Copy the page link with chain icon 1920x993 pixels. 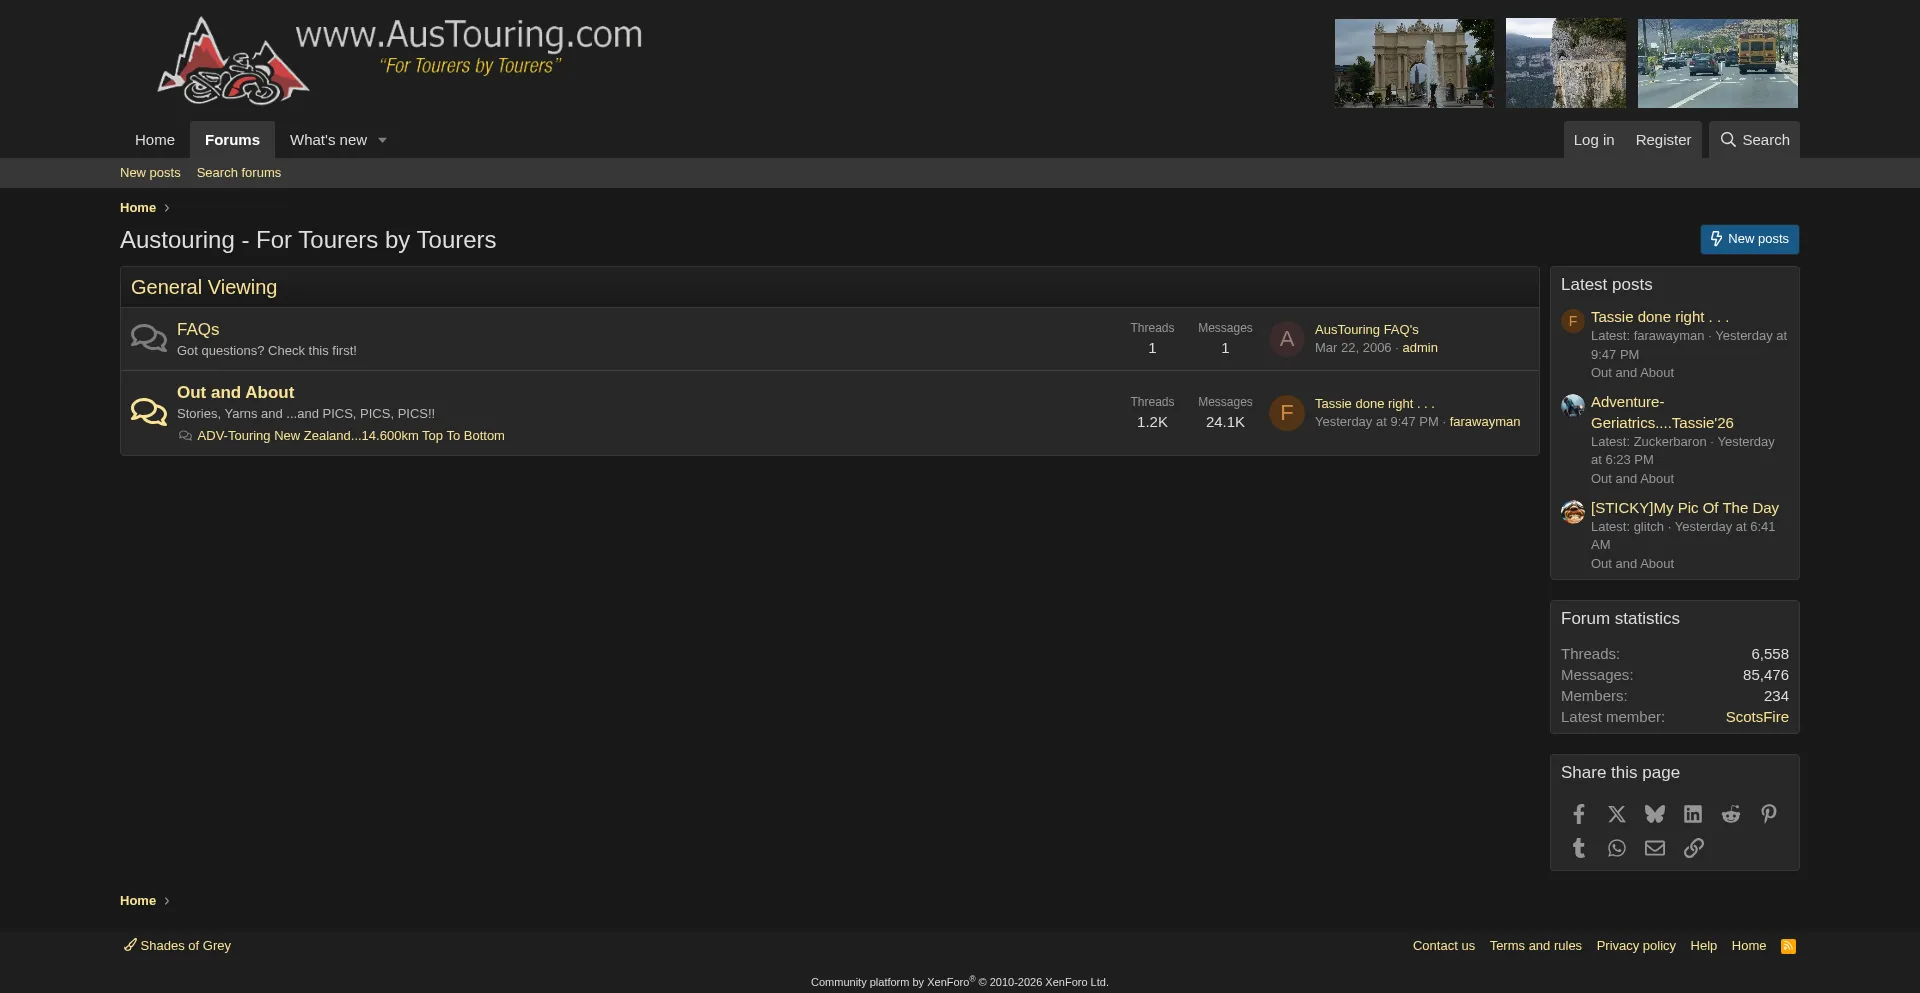tap(1692, 848)
